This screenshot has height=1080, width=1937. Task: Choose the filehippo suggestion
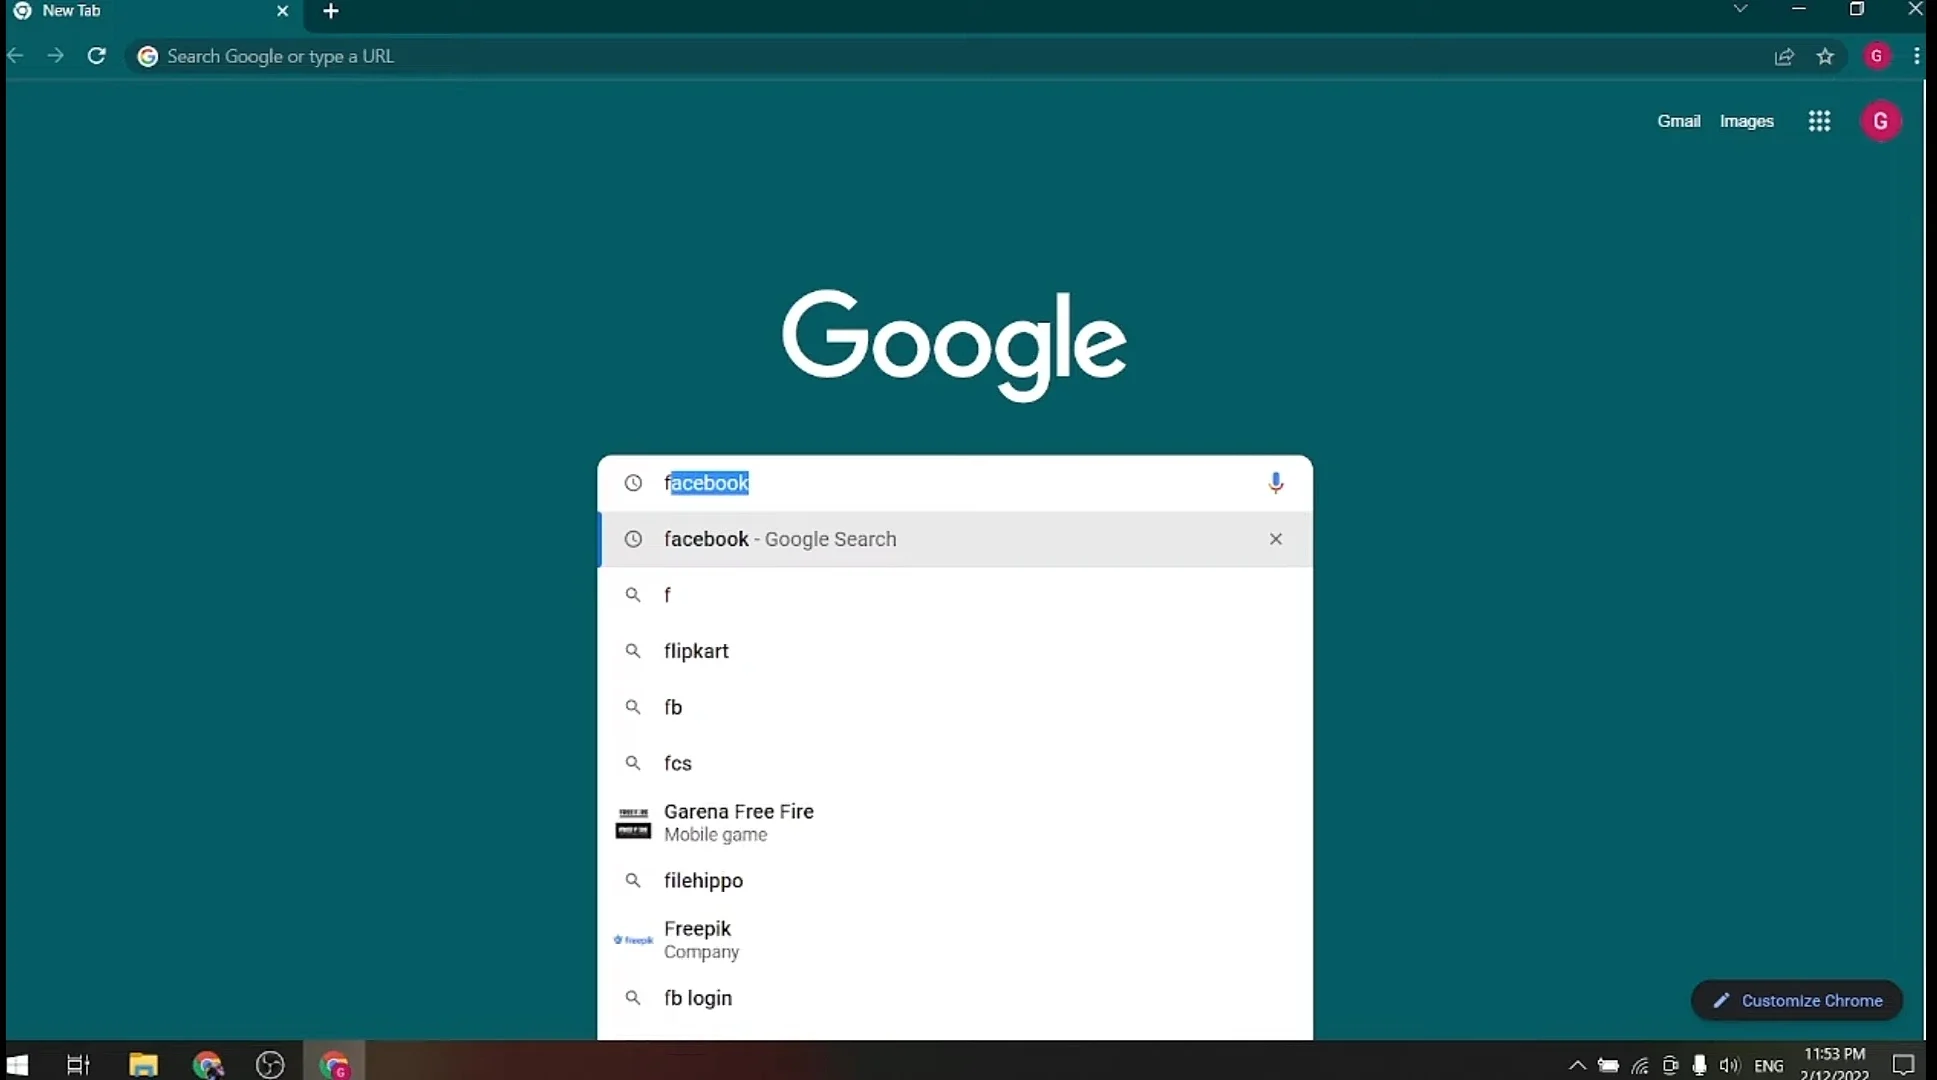tap(955, 881)
